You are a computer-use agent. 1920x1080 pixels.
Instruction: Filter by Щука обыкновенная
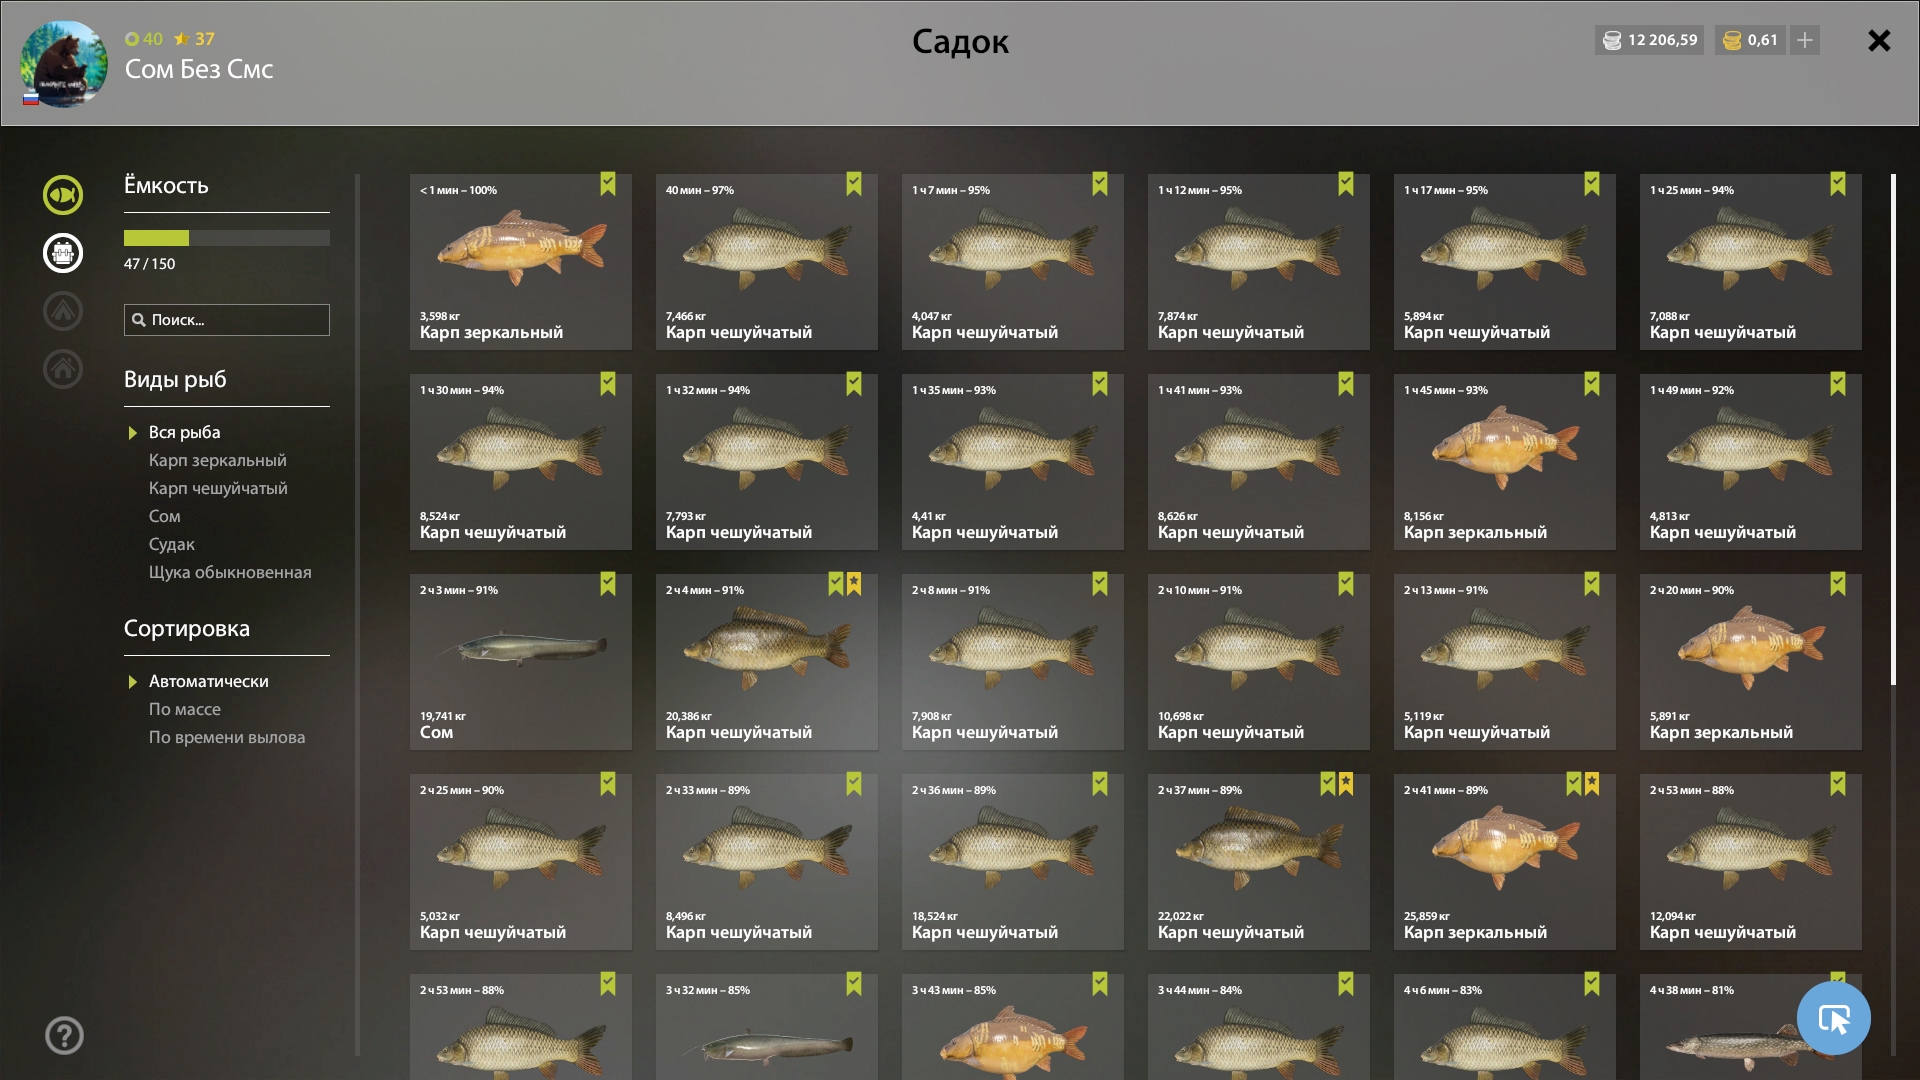coord(230,572)
